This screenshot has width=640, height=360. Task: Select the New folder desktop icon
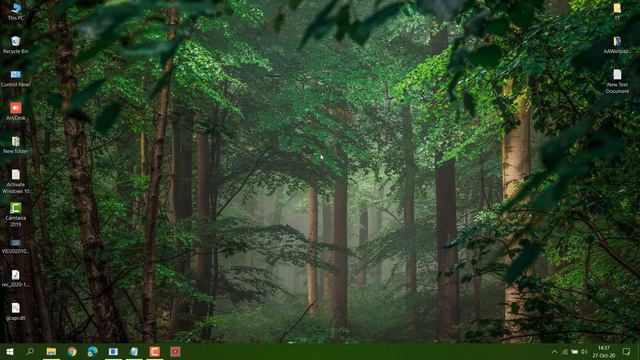16,145
